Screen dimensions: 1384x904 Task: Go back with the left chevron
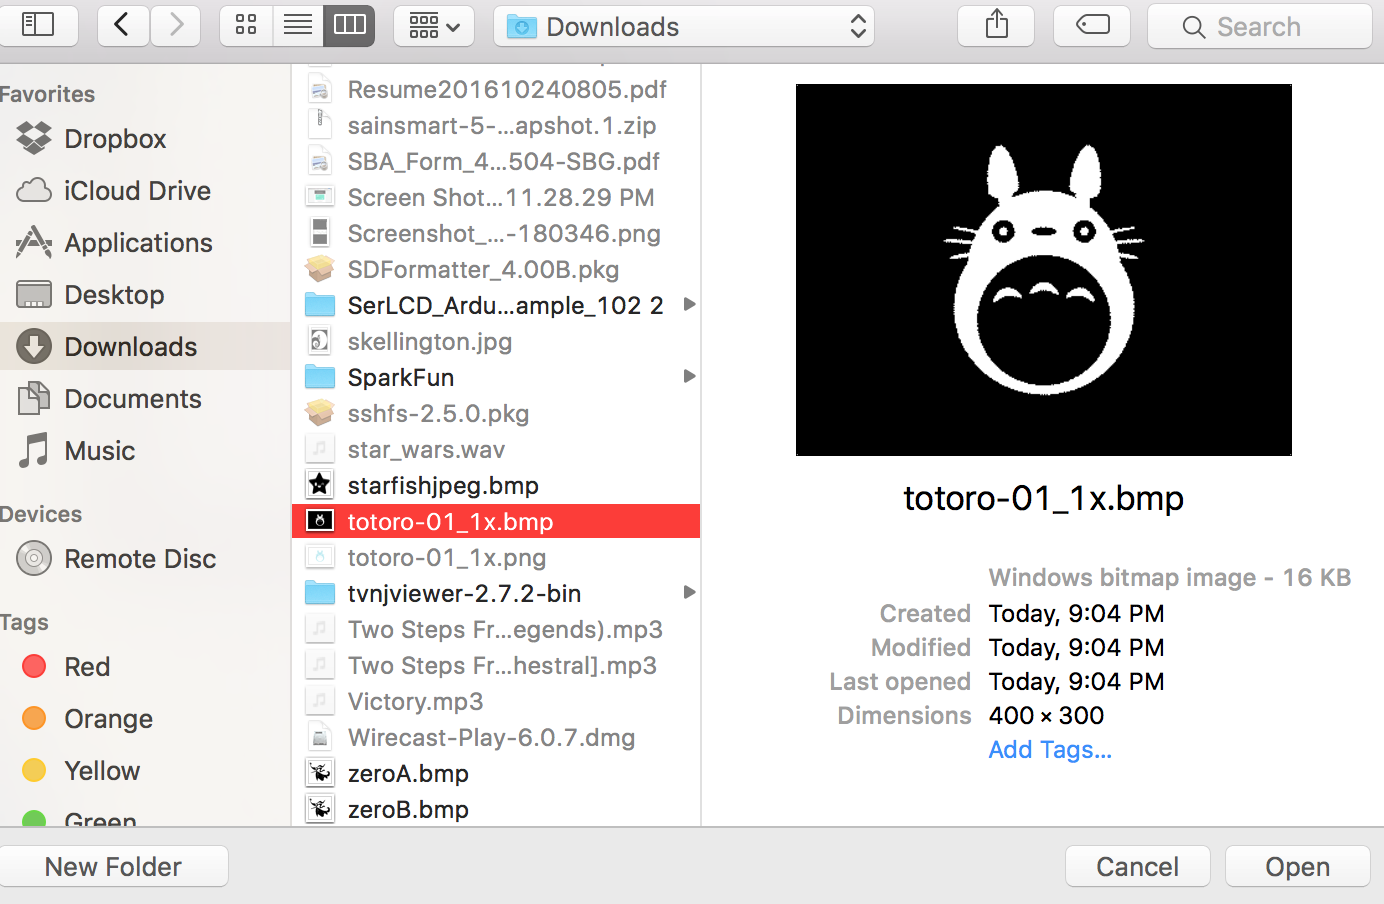[x=123, y=25]
